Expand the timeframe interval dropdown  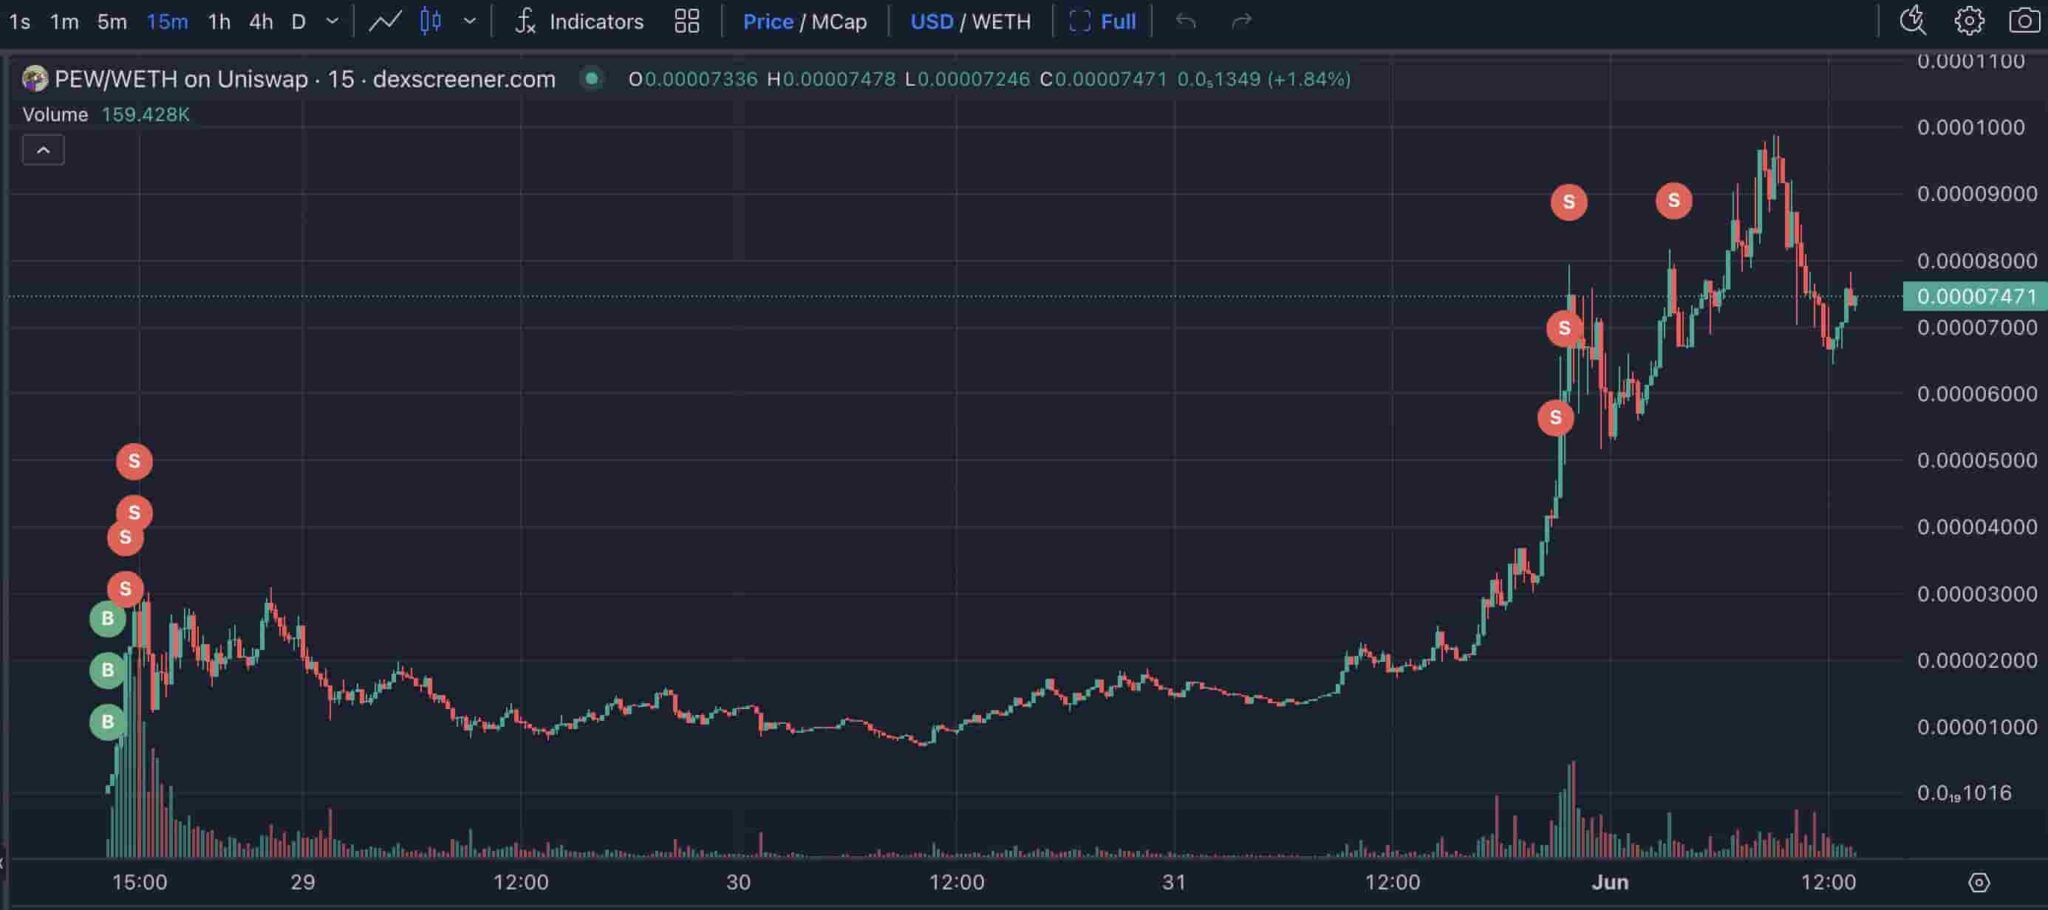pos(333,21)
